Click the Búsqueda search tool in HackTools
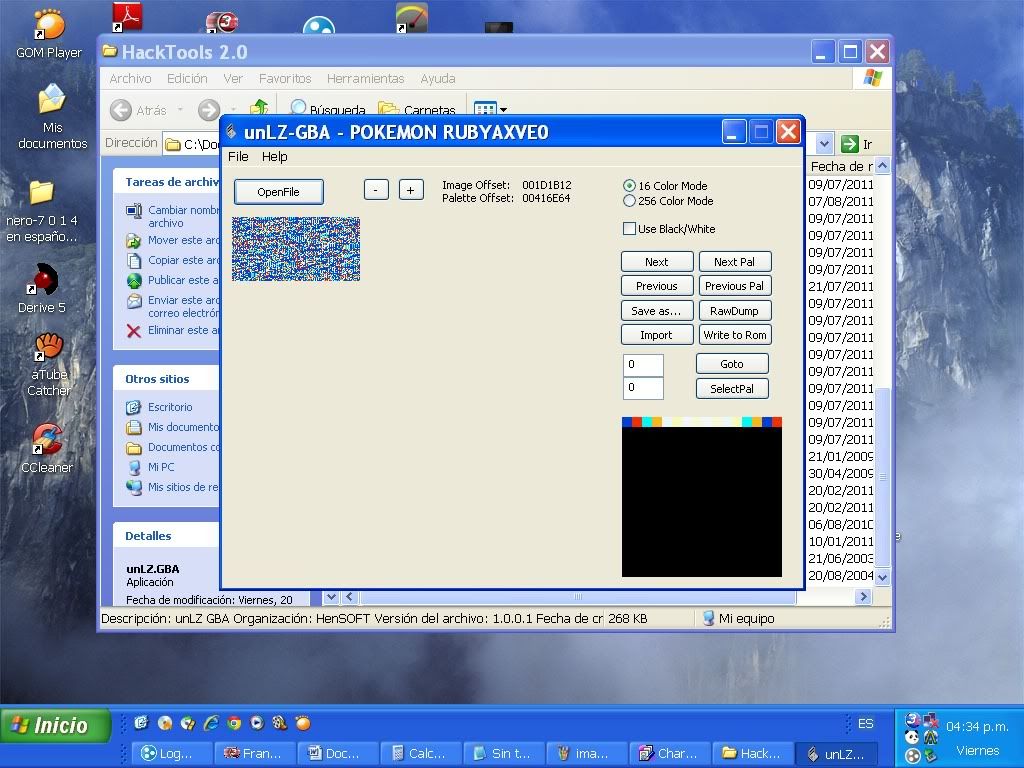Image resolution: width=1024 pixels, height=768 pixels. click(x=327, y=109)
